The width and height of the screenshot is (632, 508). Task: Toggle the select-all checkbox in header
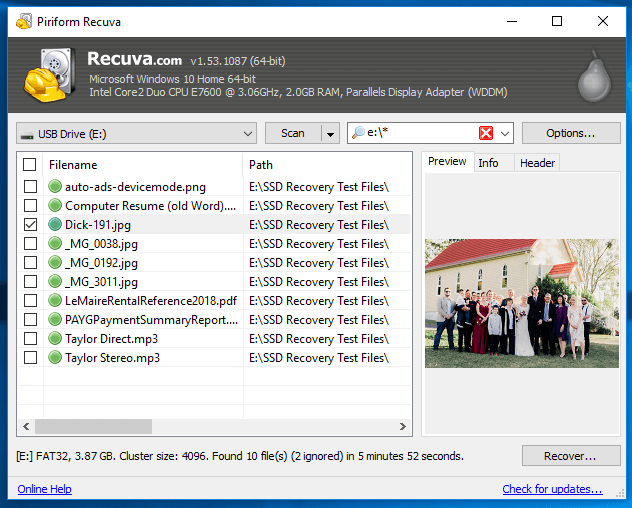tap(29, 164)
